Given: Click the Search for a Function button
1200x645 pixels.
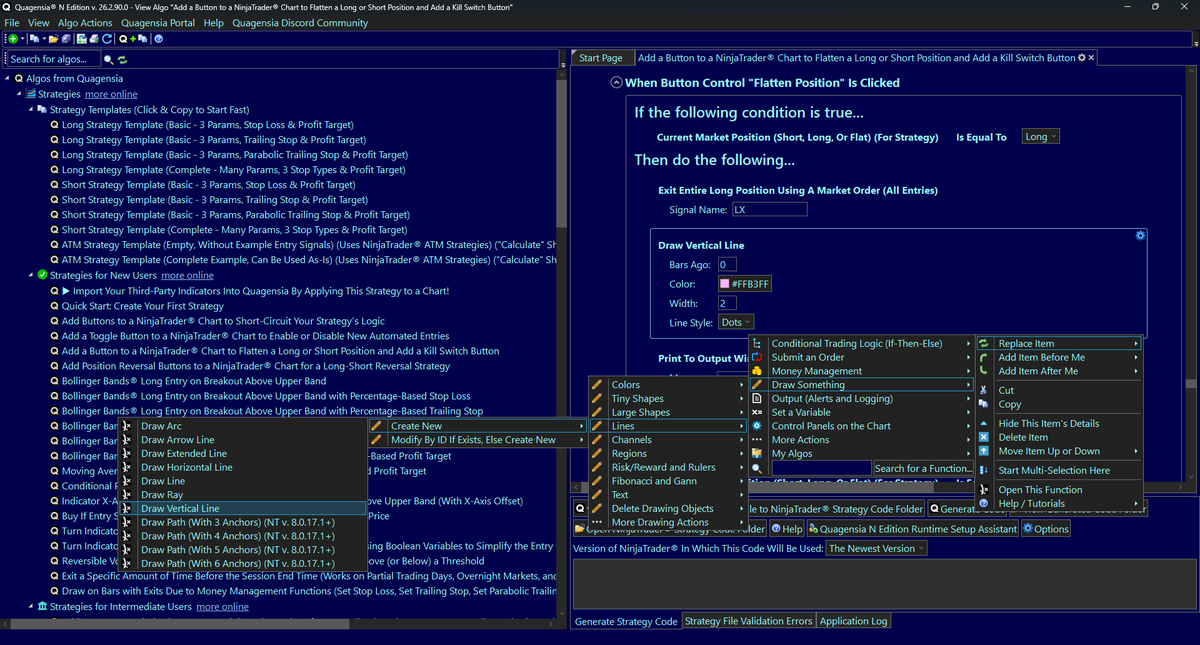Looking at the screenshot, I should [922, 468].
